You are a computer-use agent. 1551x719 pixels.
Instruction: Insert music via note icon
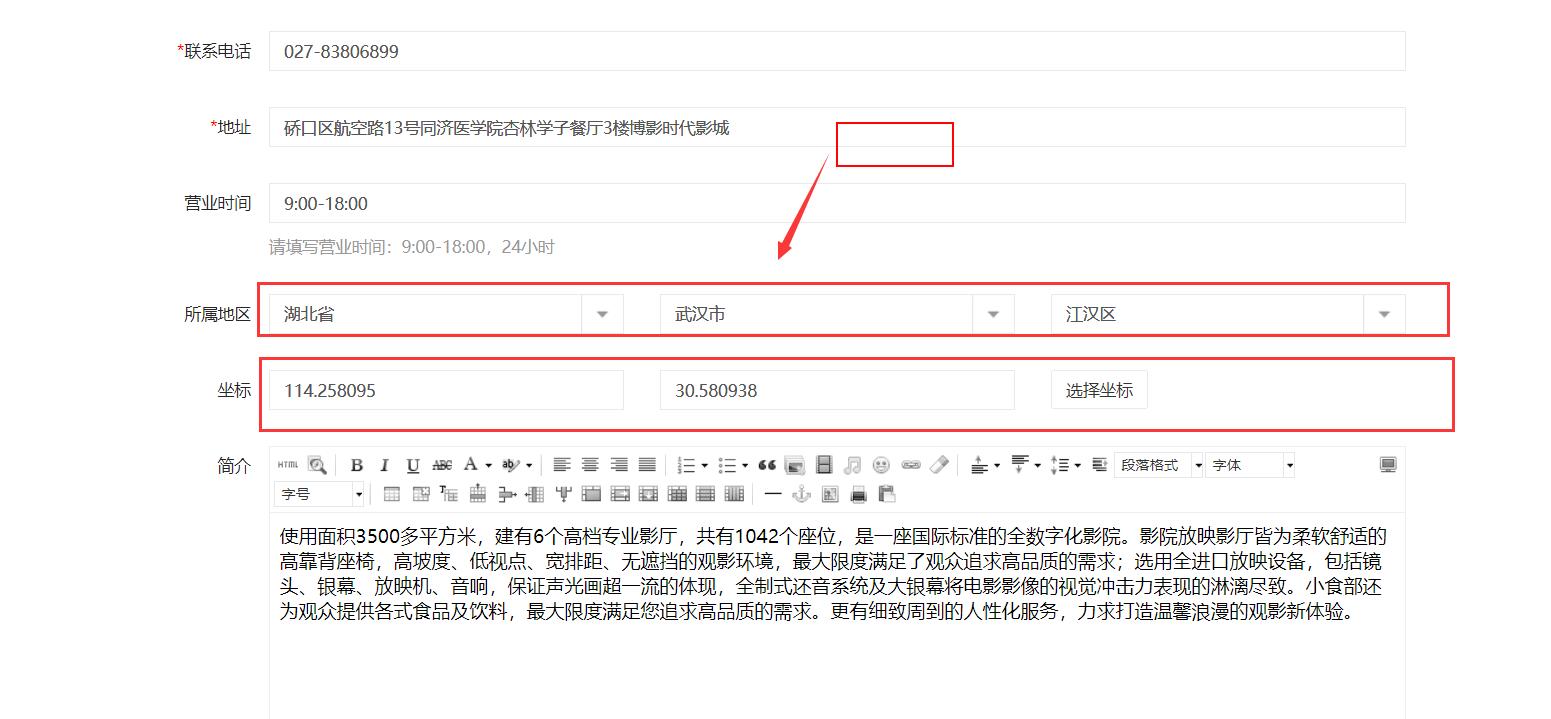[852, 465]
